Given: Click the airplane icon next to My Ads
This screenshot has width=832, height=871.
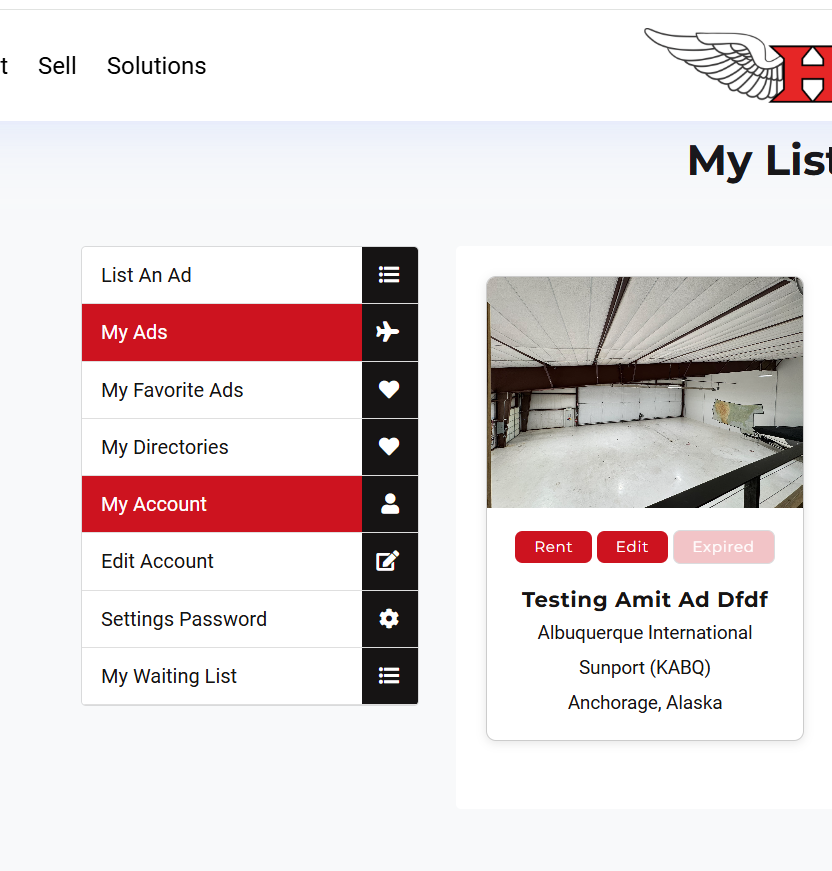Looking at the screenshot, I should (389, 332).
